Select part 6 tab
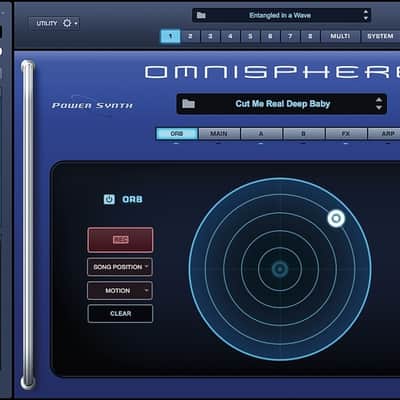Screen dimensions: 400x400 click(x=270, y=36)
